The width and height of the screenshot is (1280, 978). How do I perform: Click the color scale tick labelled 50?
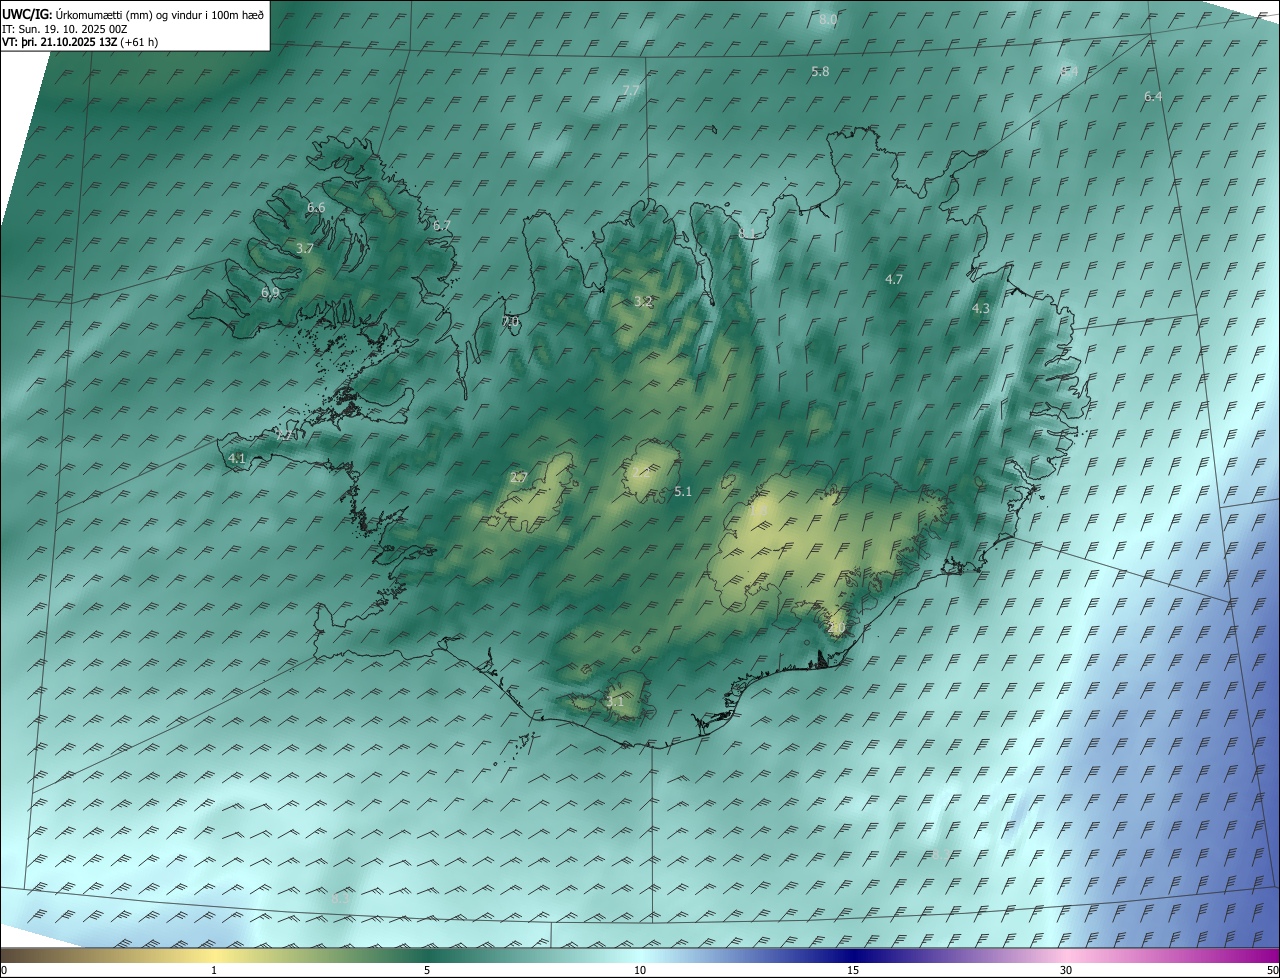pyautogui.click(x=1272, y=970)
